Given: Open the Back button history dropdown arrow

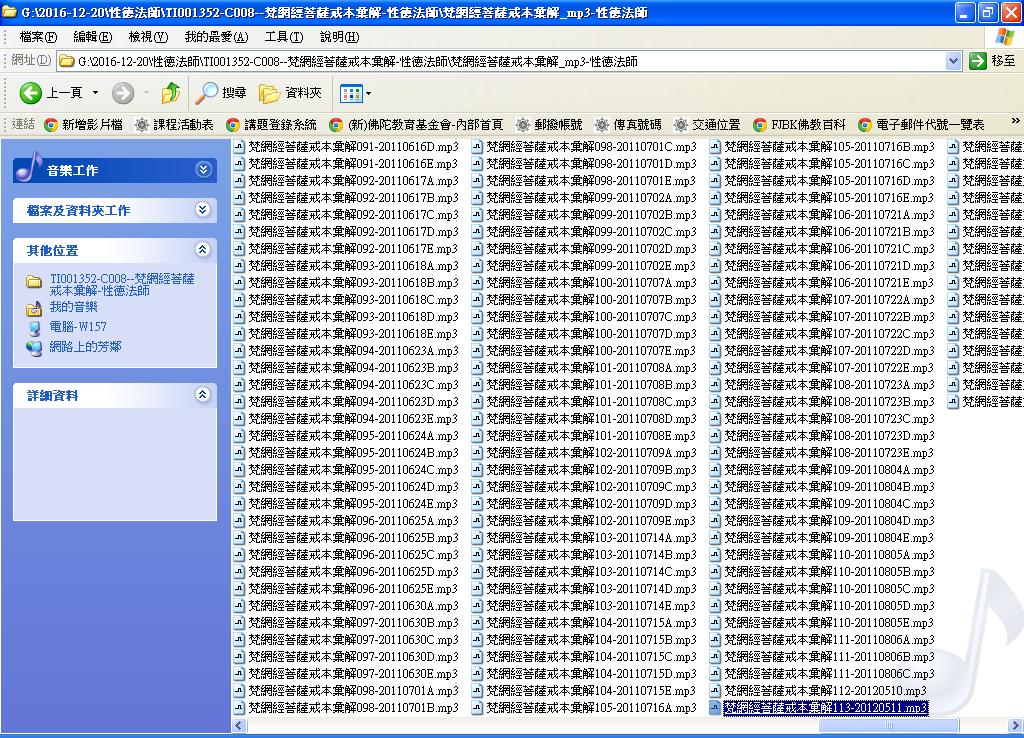Looking at the screenshot, I should [x=96, y=93].
